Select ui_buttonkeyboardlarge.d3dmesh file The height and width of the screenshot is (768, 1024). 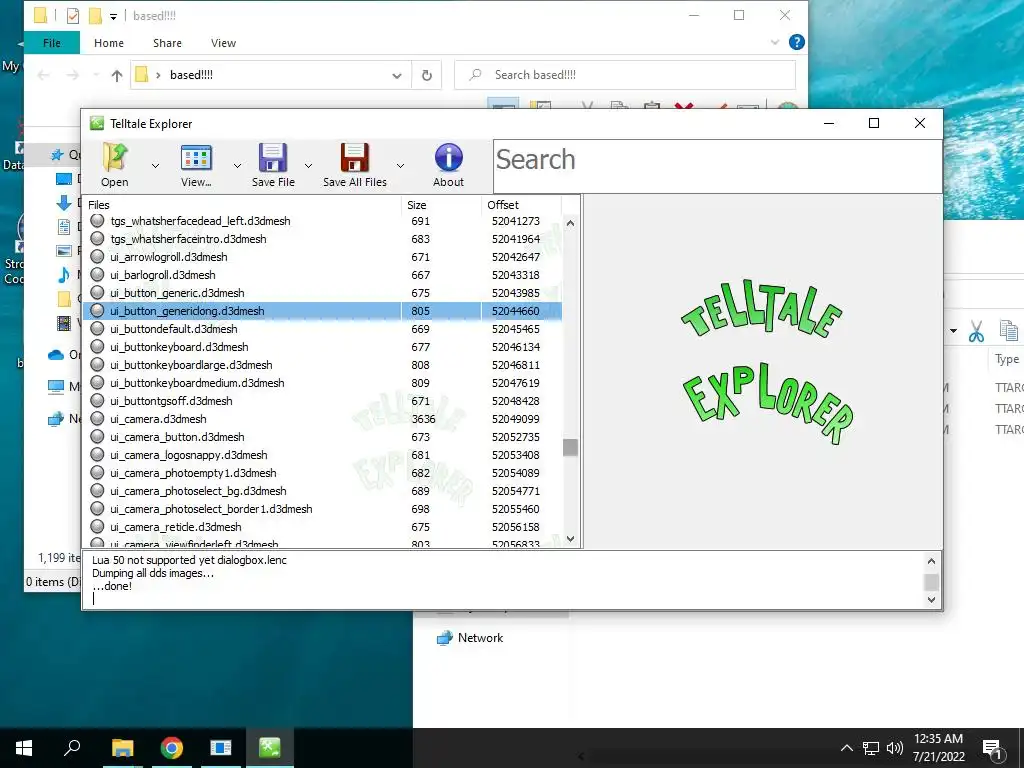pyautogui.click(x=322, y=364)
